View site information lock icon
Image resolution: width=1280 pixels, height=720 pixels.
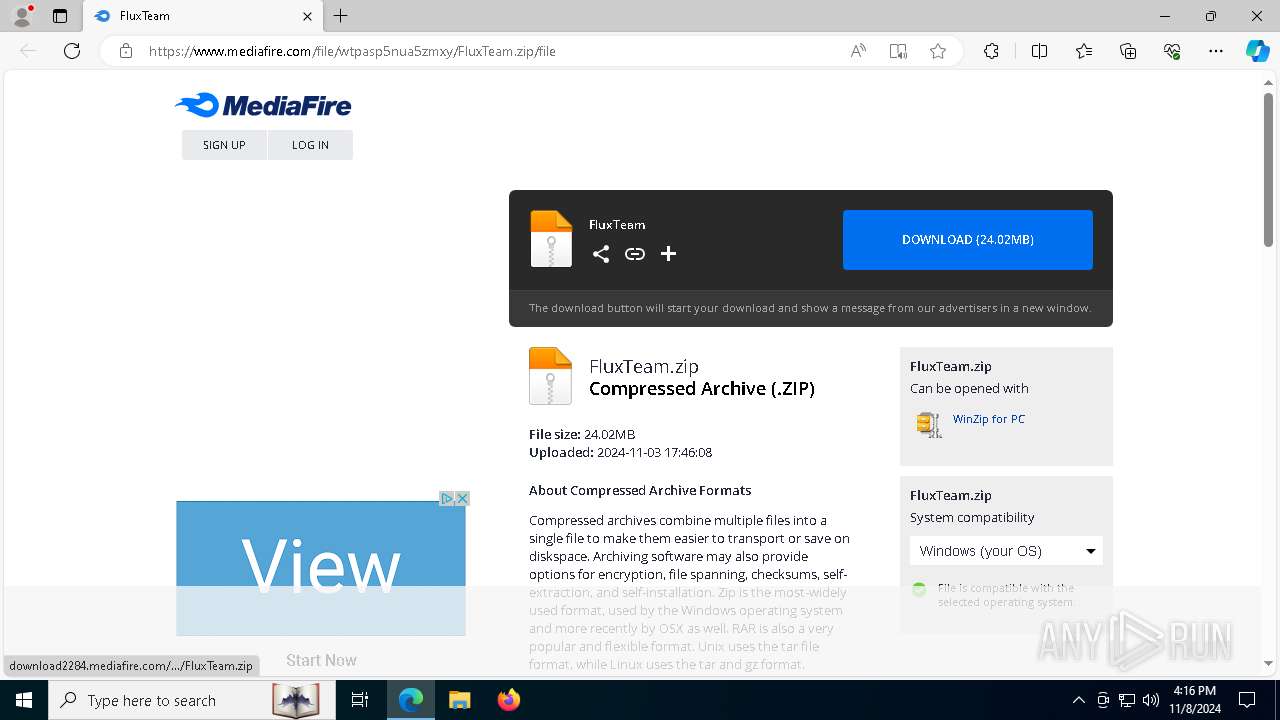click(126, 51)
